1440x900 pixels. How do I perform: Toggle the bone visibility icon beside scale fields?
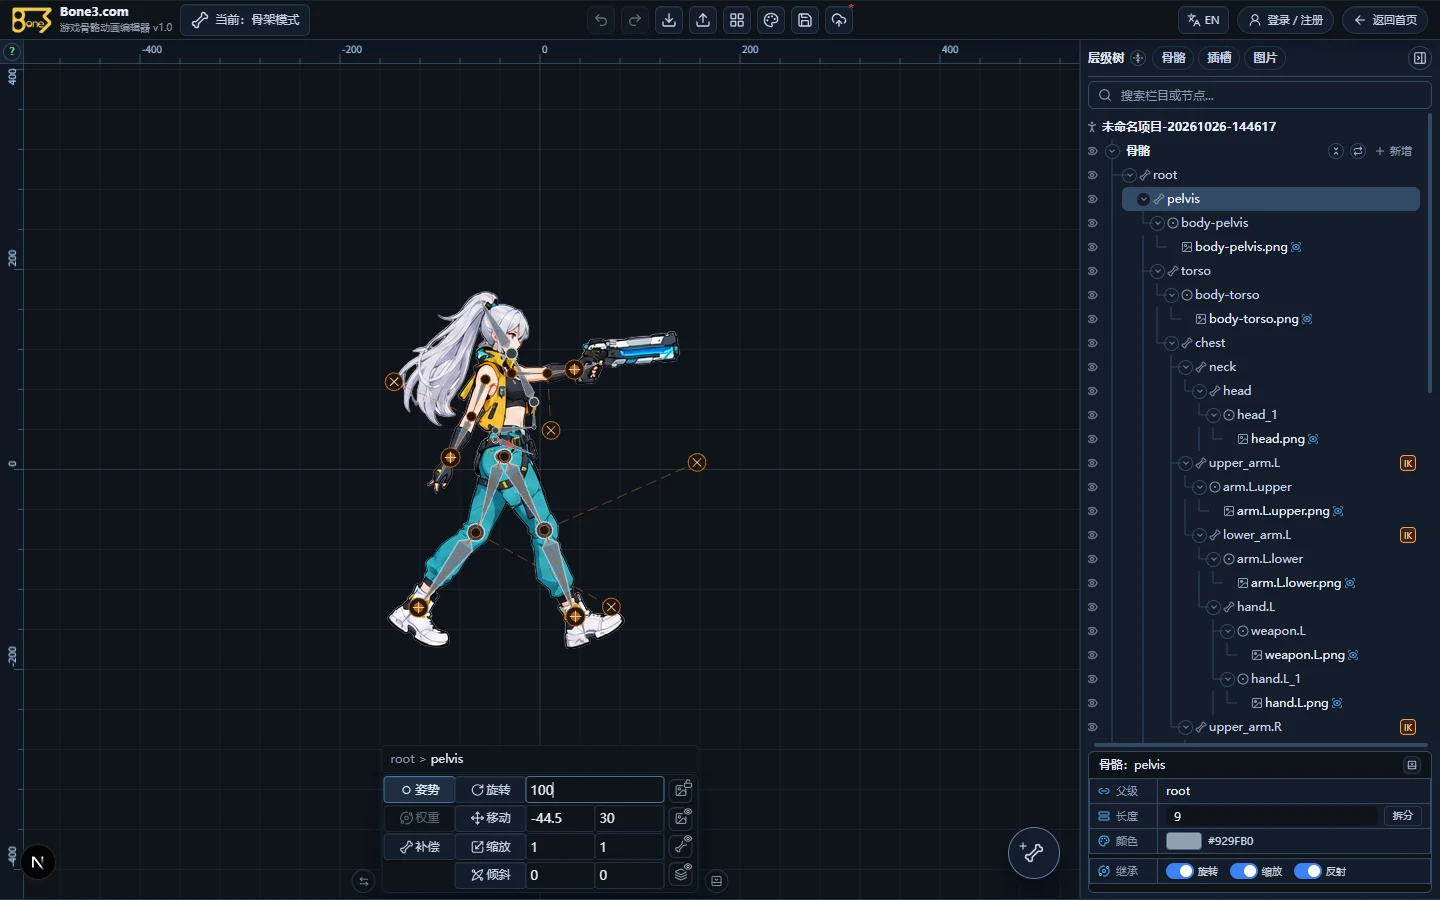coord(682,846)
